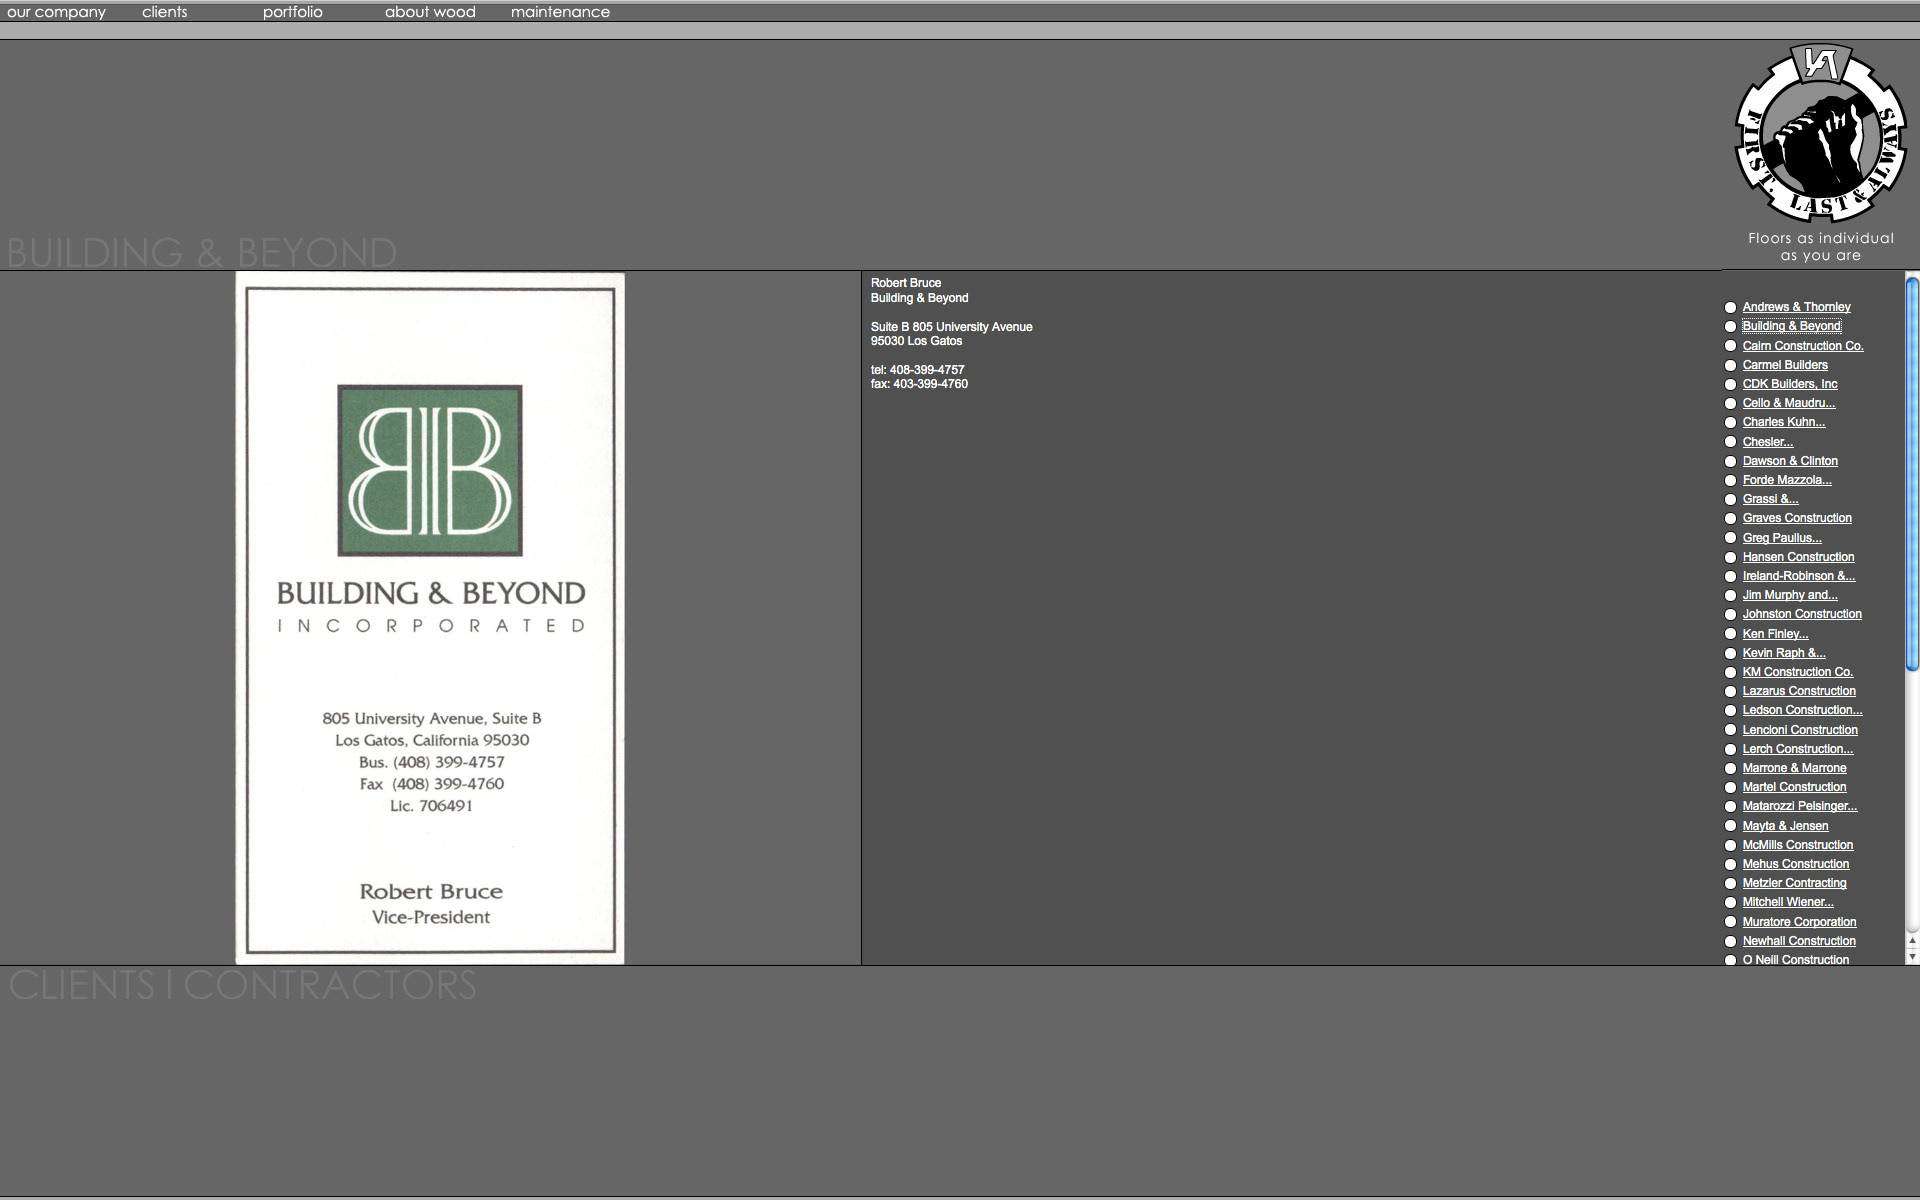This screenshot has height=1200, width=1920.
Task: Click the contractor list scrollbar thumb
Action: (x=1912, y=472)
